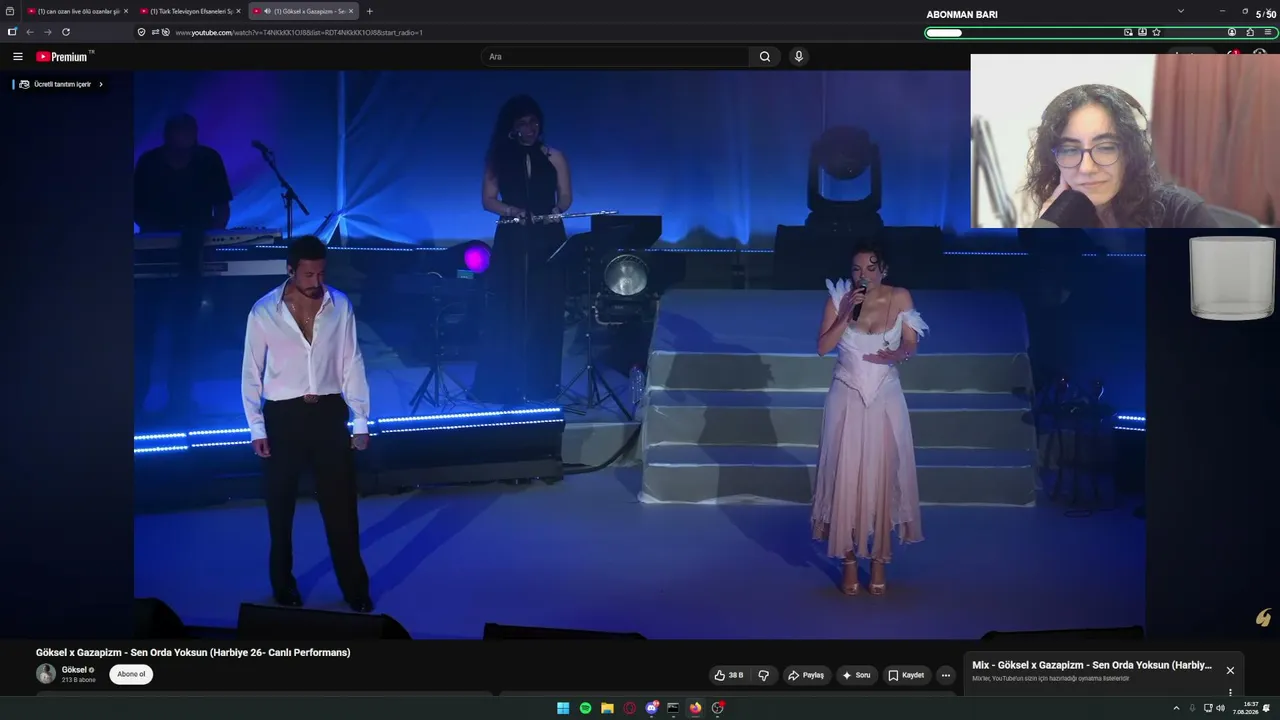Like the video with the 38 B thumbs-up
Screen dimensions: 1280x720
729,675
